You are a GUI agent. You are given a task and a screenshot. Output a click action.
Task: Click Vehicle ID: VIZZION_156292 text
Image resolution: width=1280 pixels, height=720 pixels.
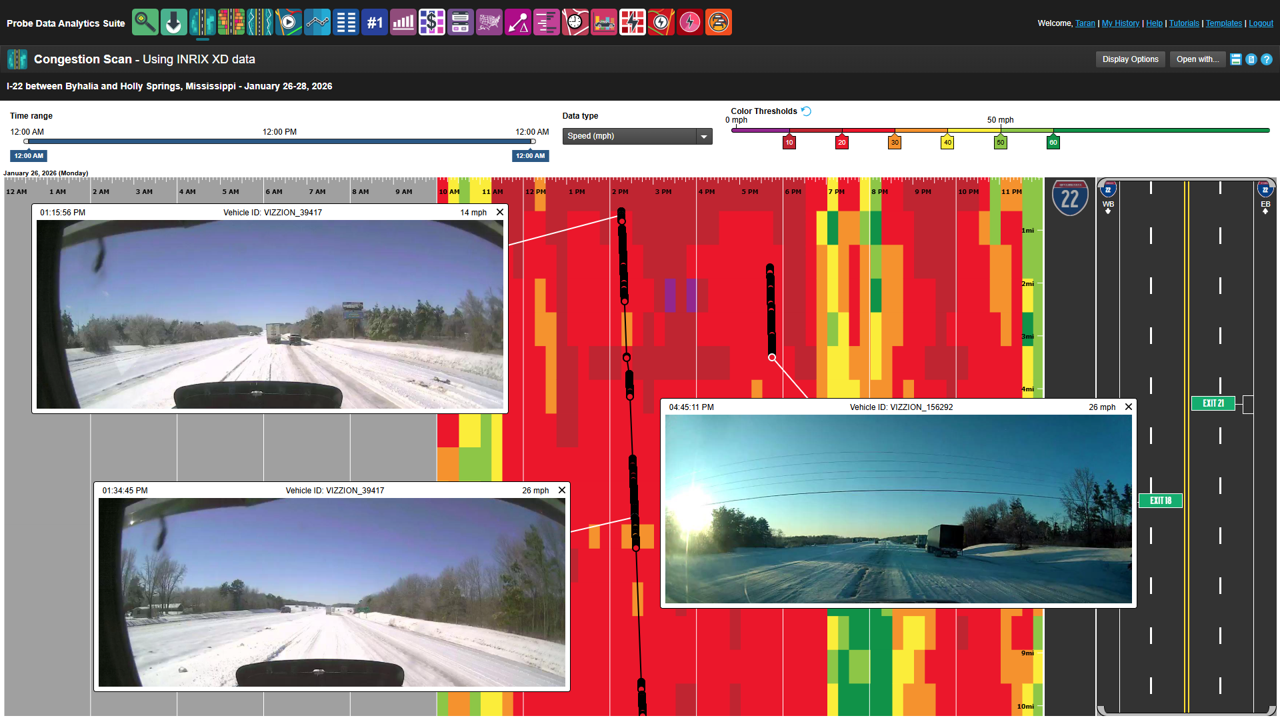[x=901, y=407]
